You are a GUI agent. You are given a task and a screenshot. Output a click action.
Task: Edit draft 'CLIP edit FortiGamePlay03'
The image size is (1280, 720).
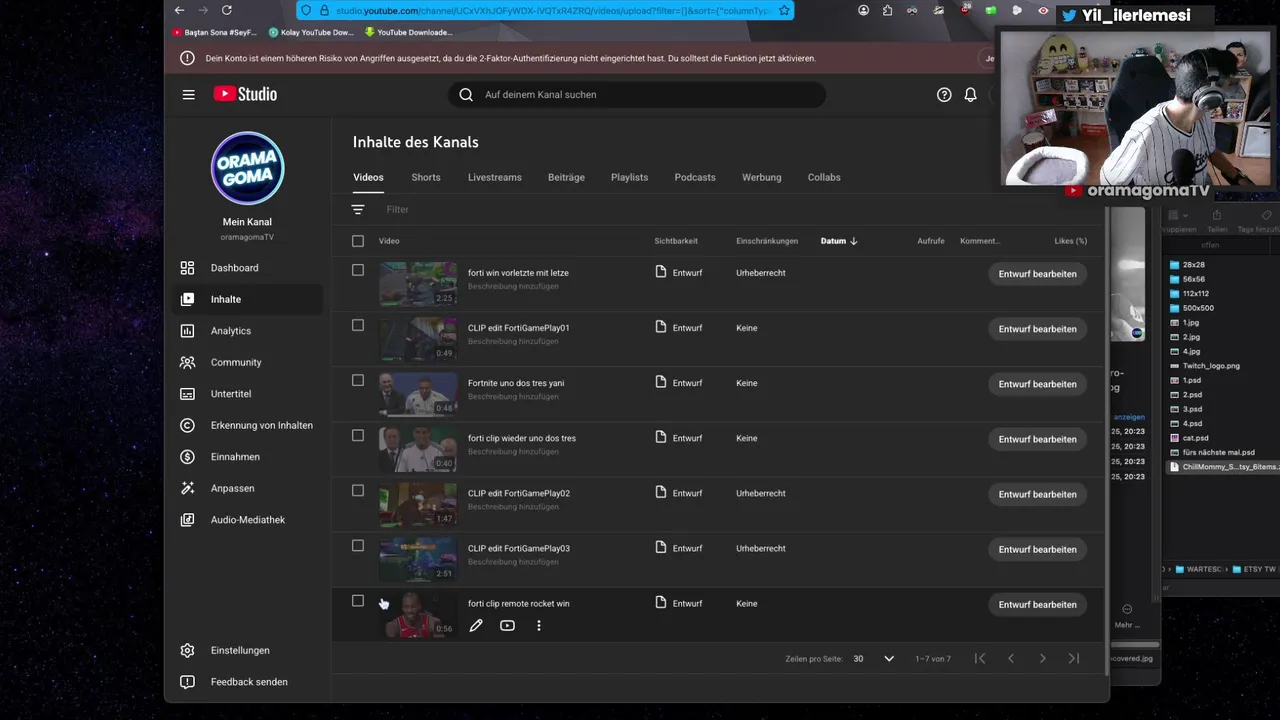click(x=1037, y=549)
